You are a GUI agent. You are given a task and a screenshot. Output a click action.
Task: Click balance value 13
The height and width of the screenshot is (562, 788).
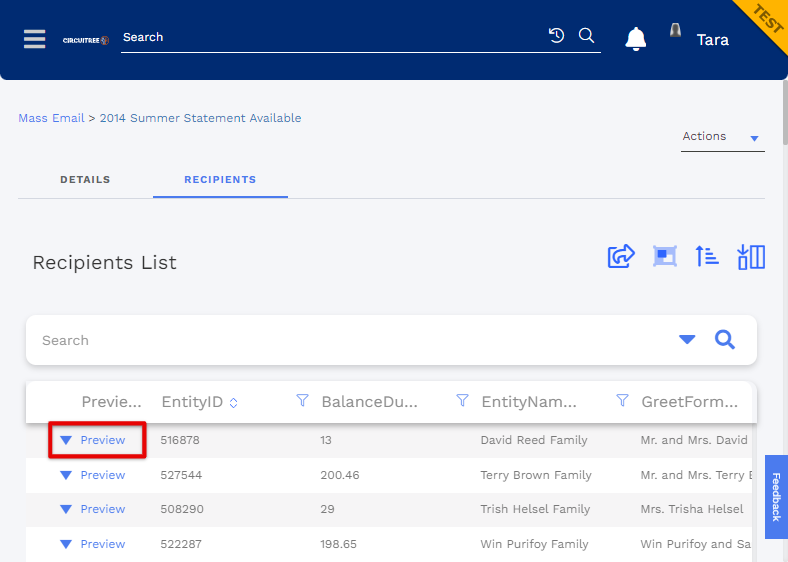point(326,440)
